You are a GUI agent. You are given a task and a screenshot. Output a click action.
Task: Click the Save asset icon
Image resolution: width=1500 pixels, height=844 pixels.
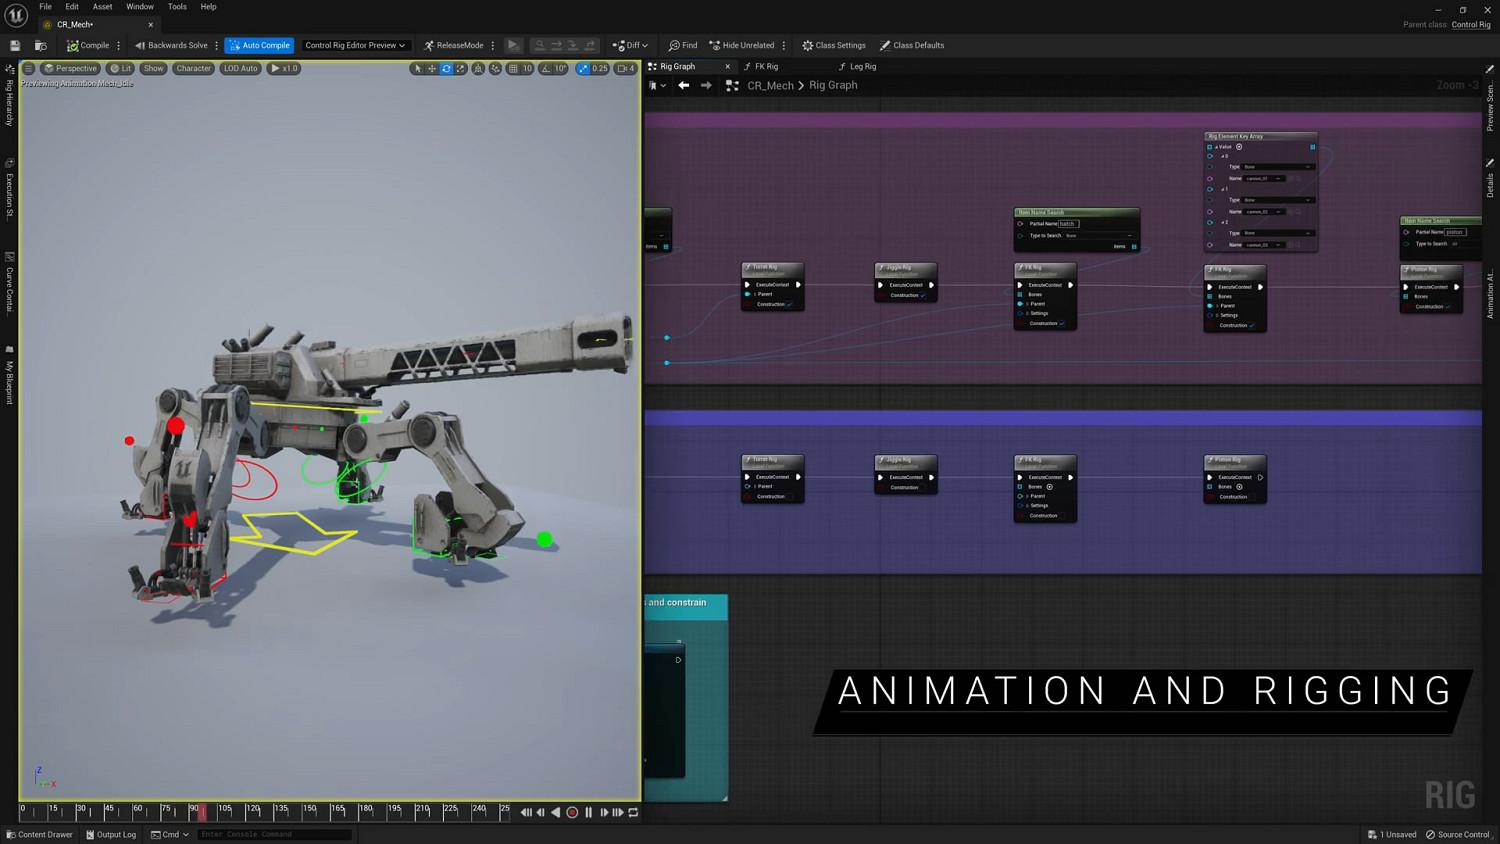(15, 45)
